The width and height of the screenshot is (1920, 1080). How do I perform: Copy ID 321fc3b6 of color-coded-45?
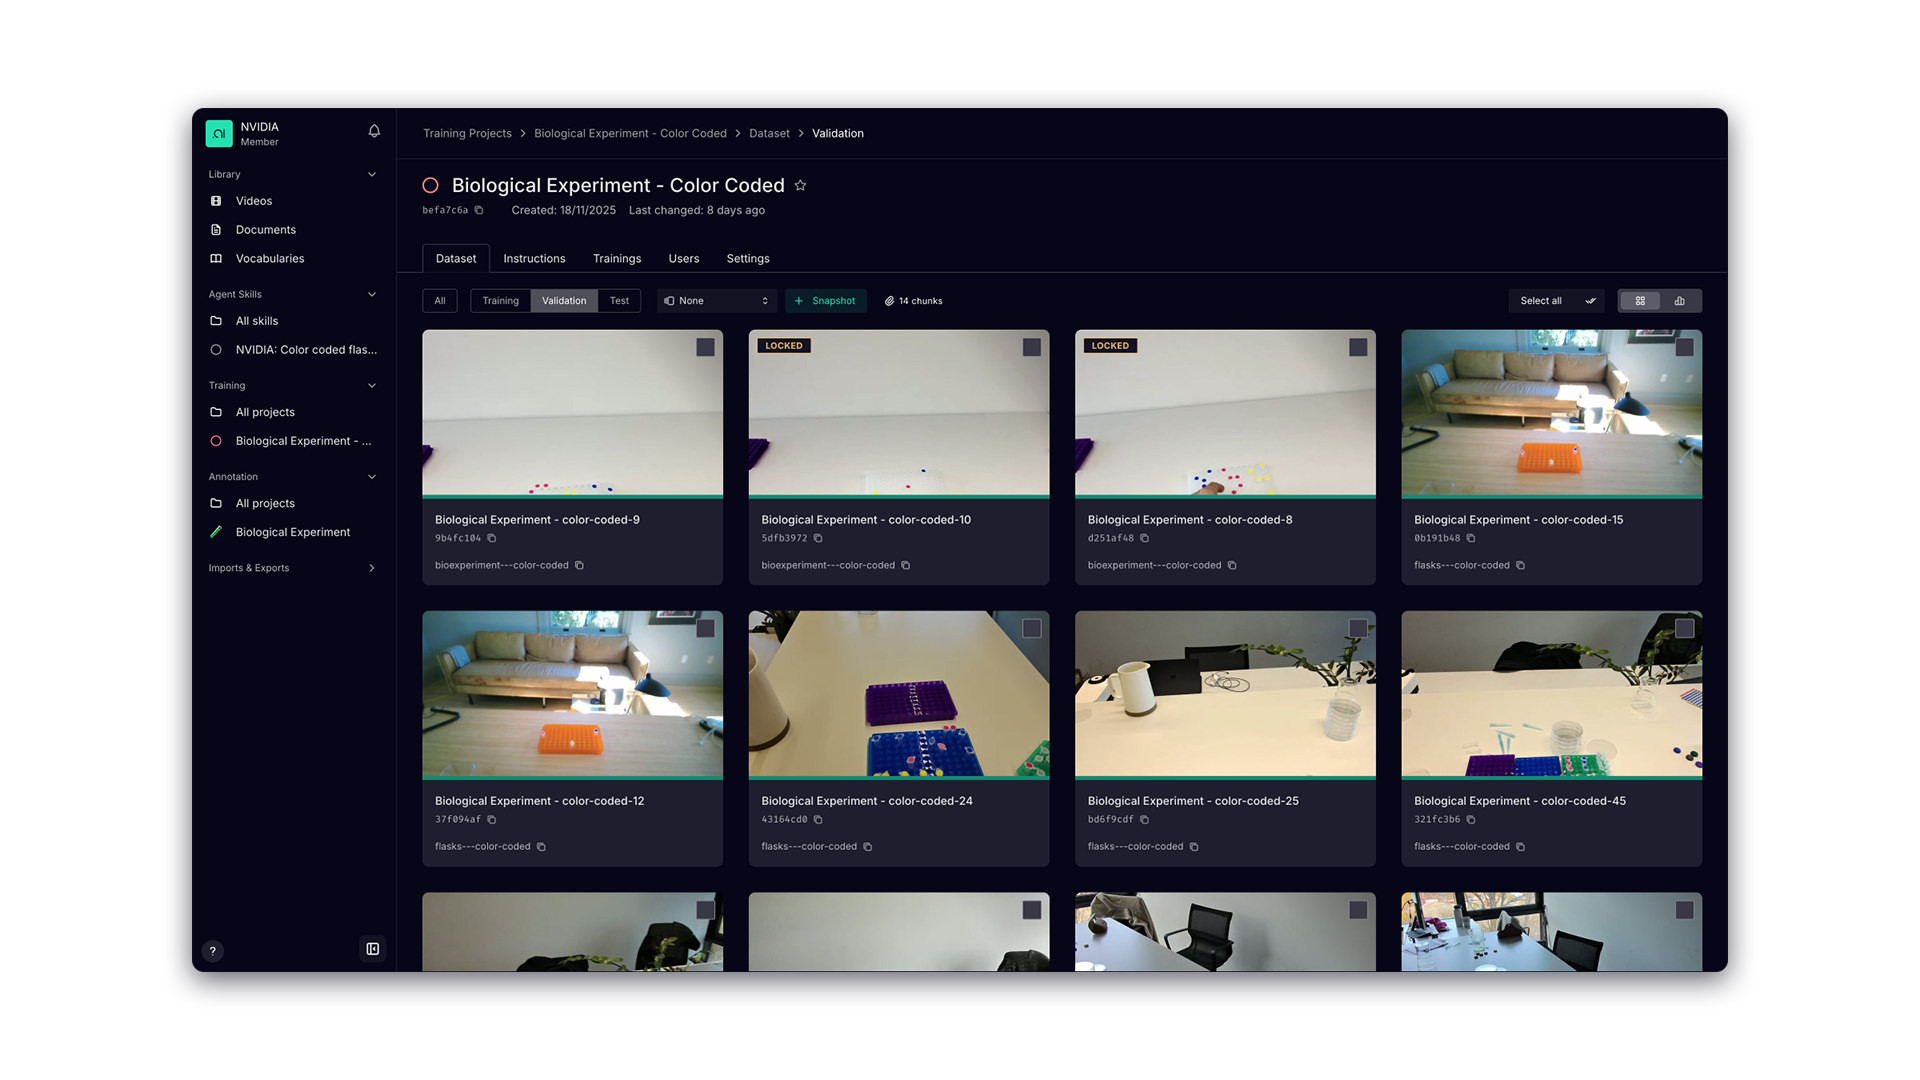click(x=1471, y=819)
